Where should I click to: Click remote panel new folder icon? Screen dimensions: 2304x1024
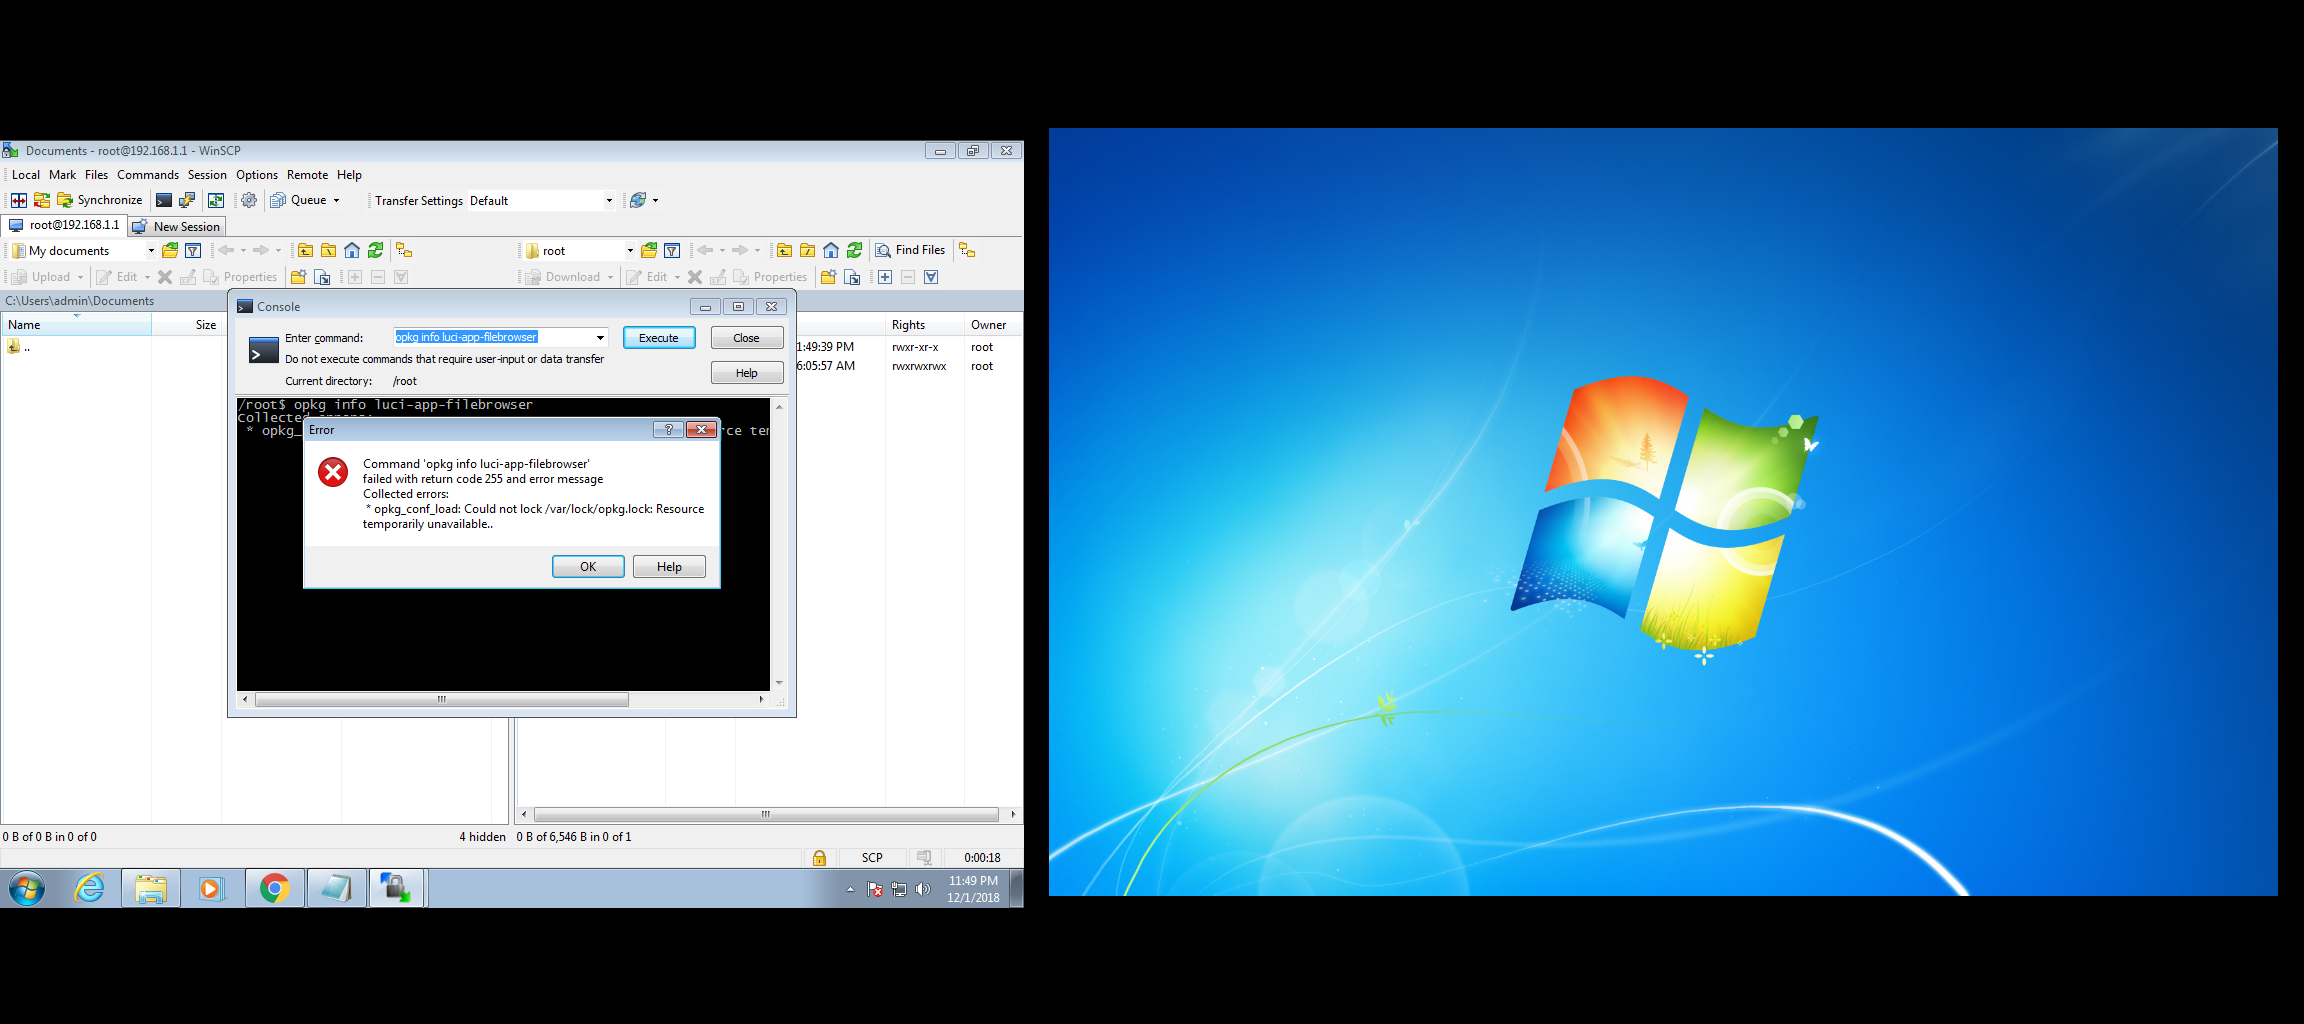(x=828, y=277)
